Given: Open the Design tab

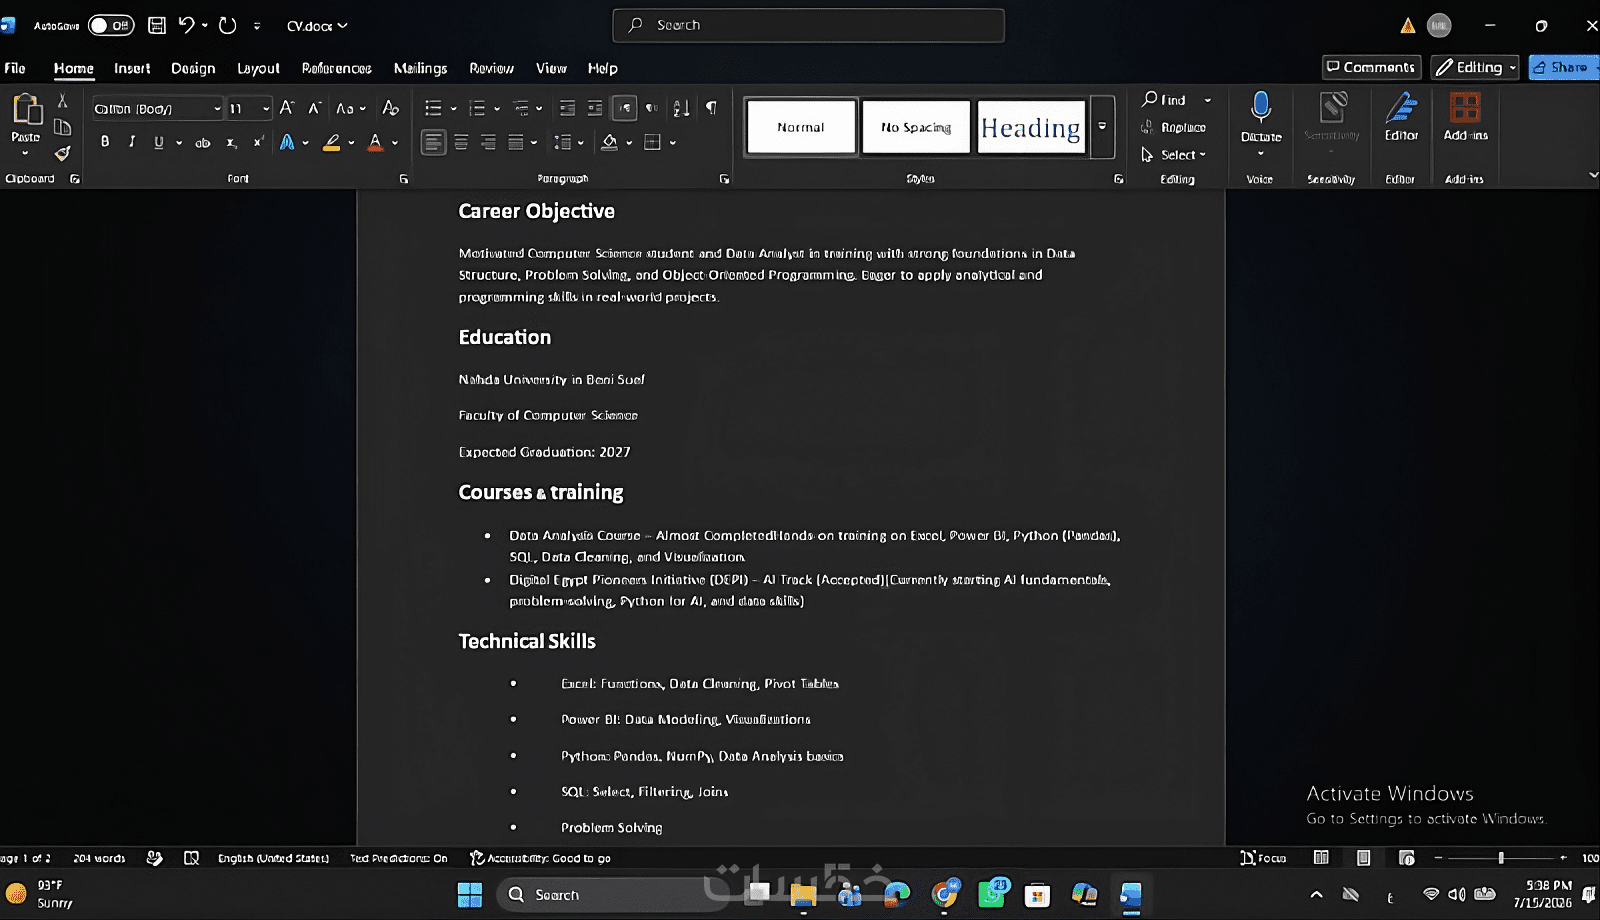Looking at the screenshot, I should pyautogui.click(x=193, y=68).
